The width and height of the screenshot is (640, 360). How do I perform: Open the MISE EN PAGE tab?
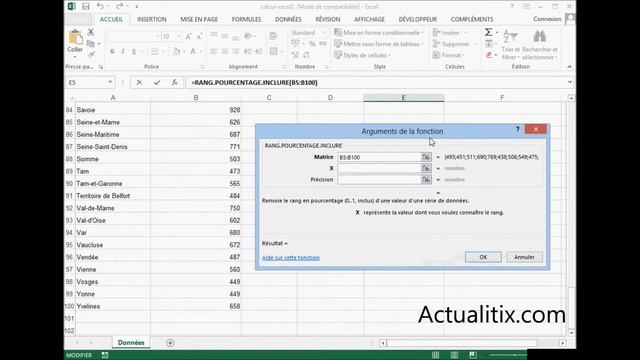pos(199,19)
